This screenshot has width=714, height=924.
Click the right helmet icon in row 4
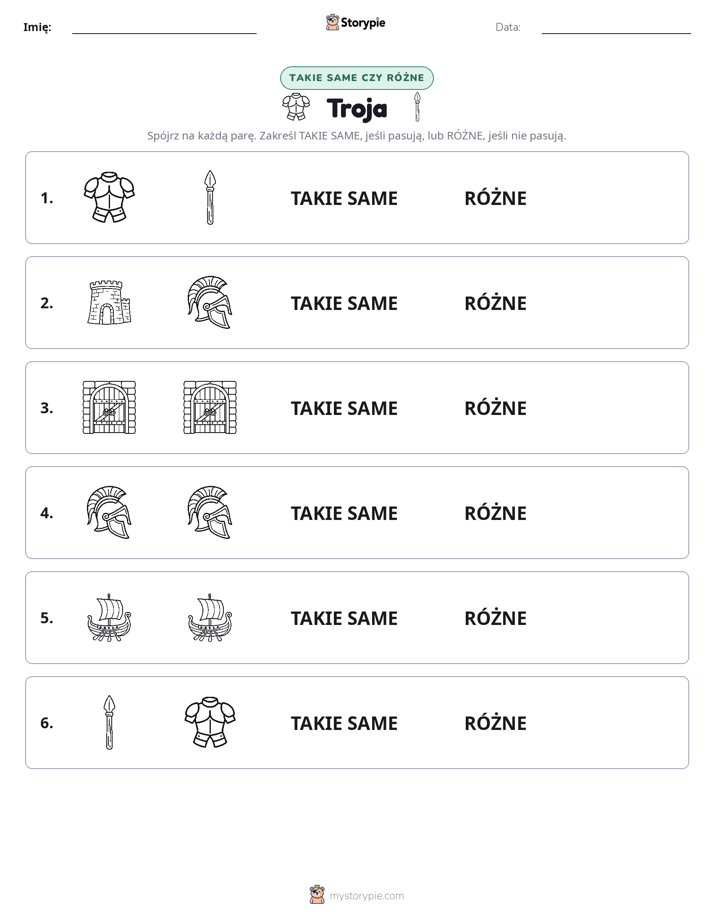click(x=210, y=512)
